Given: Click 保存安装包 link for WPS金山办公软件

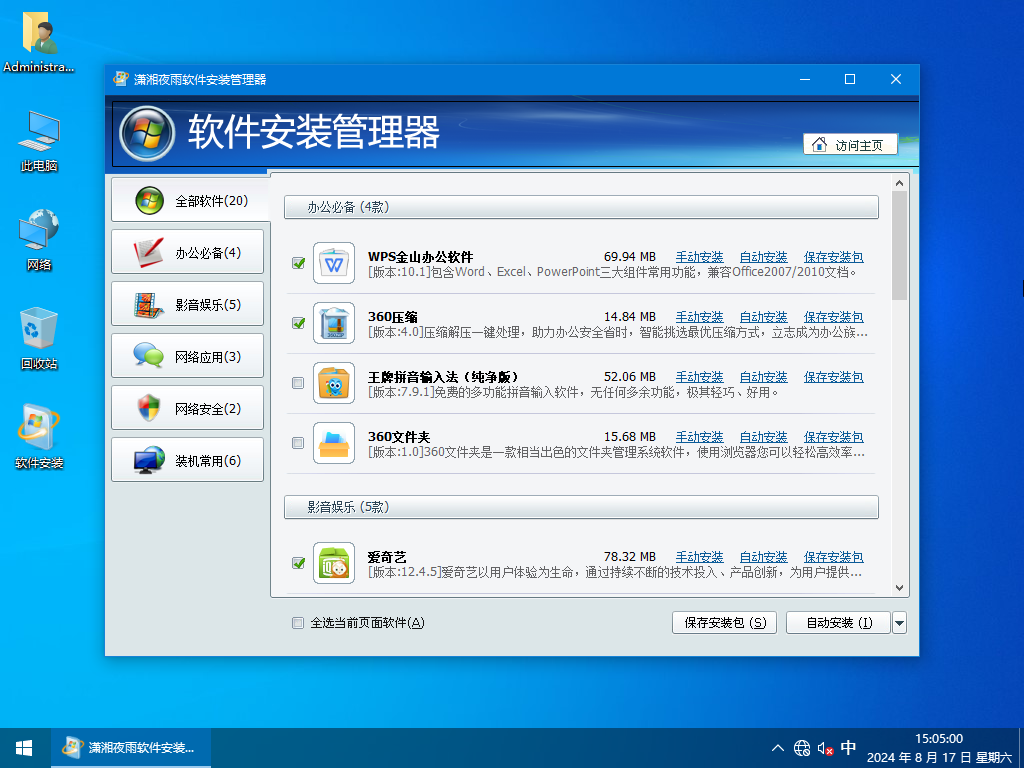Looking at the screenshot, I should point(833,257).
